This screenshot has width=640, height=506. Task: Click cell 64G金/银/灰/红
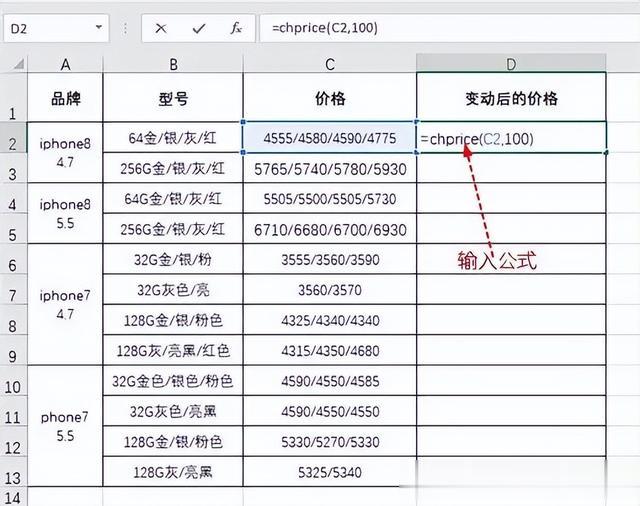coord(173,198)
